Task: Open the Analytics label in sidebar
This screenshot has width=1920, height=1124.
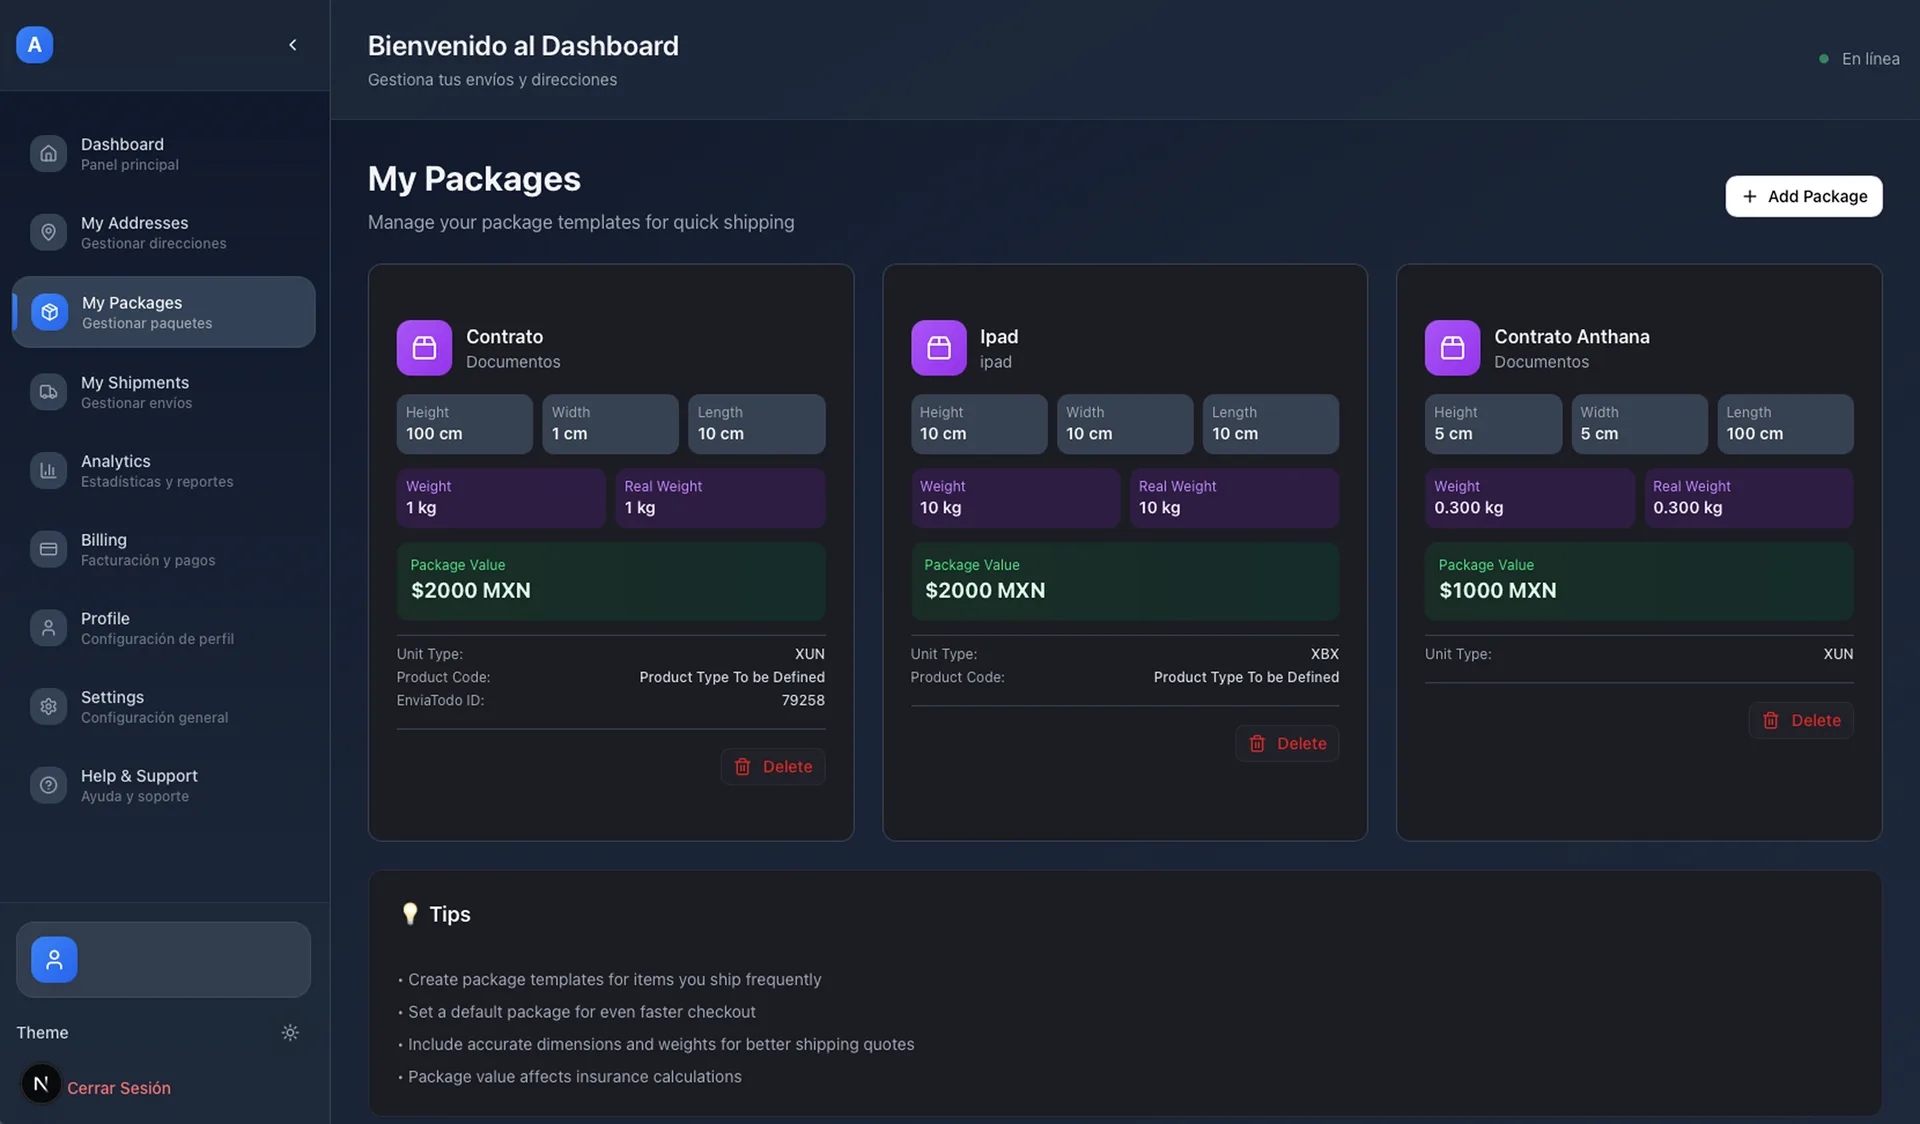Action: (x=116, y=461)
